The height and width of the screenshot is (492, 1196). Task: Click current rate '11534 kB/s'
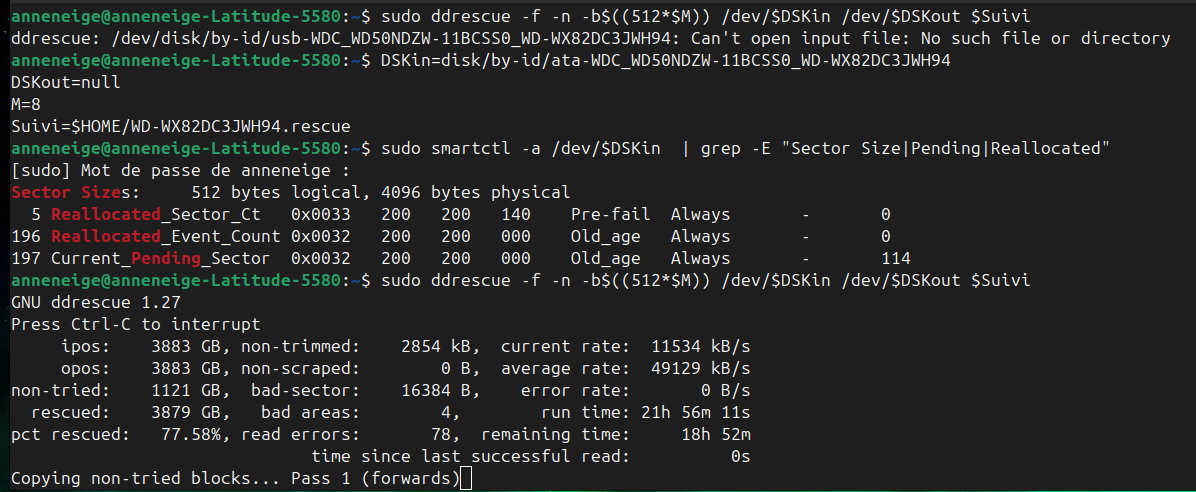coord(702,347)
